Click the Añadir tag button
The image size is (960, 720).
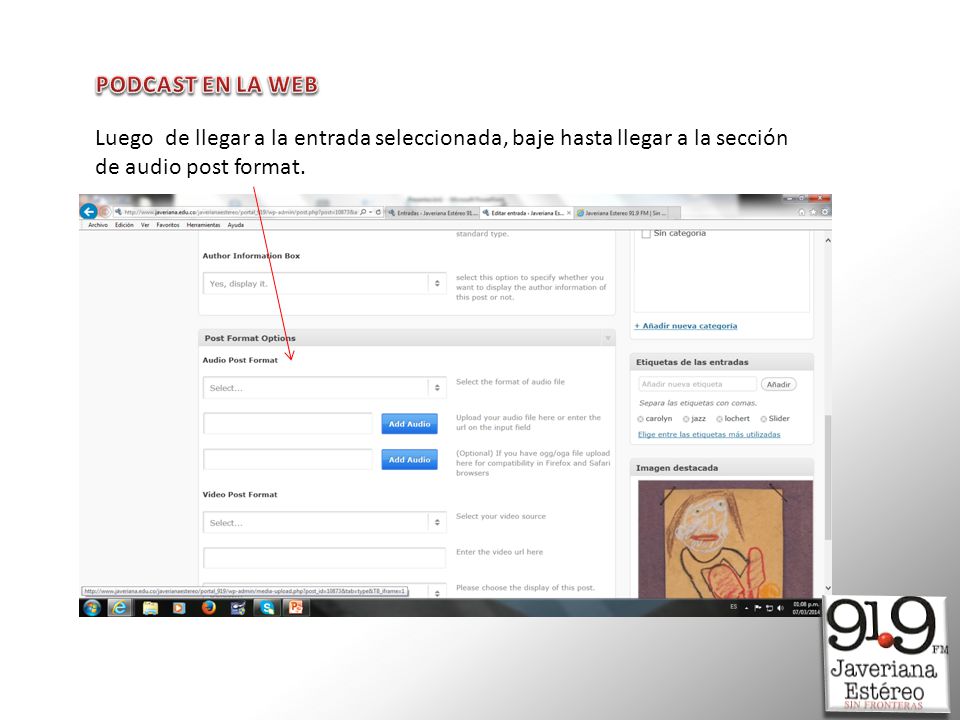778,384
